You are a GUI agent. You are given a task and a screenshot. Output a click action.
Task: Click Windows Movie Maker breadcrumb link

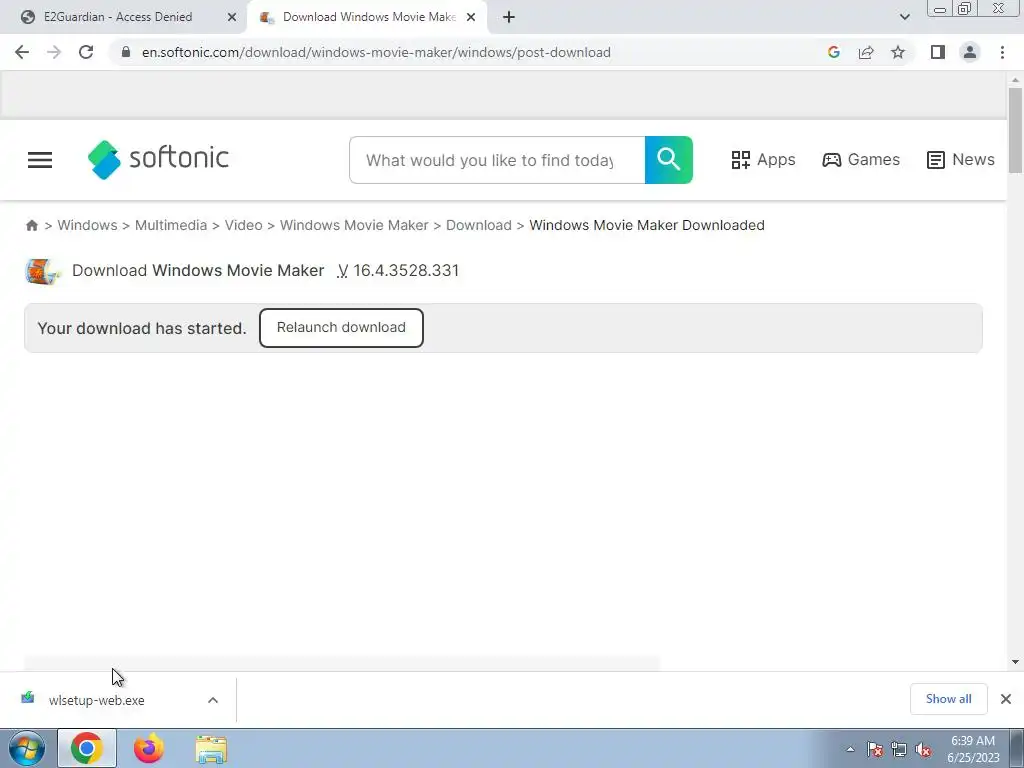click(354, 225)
